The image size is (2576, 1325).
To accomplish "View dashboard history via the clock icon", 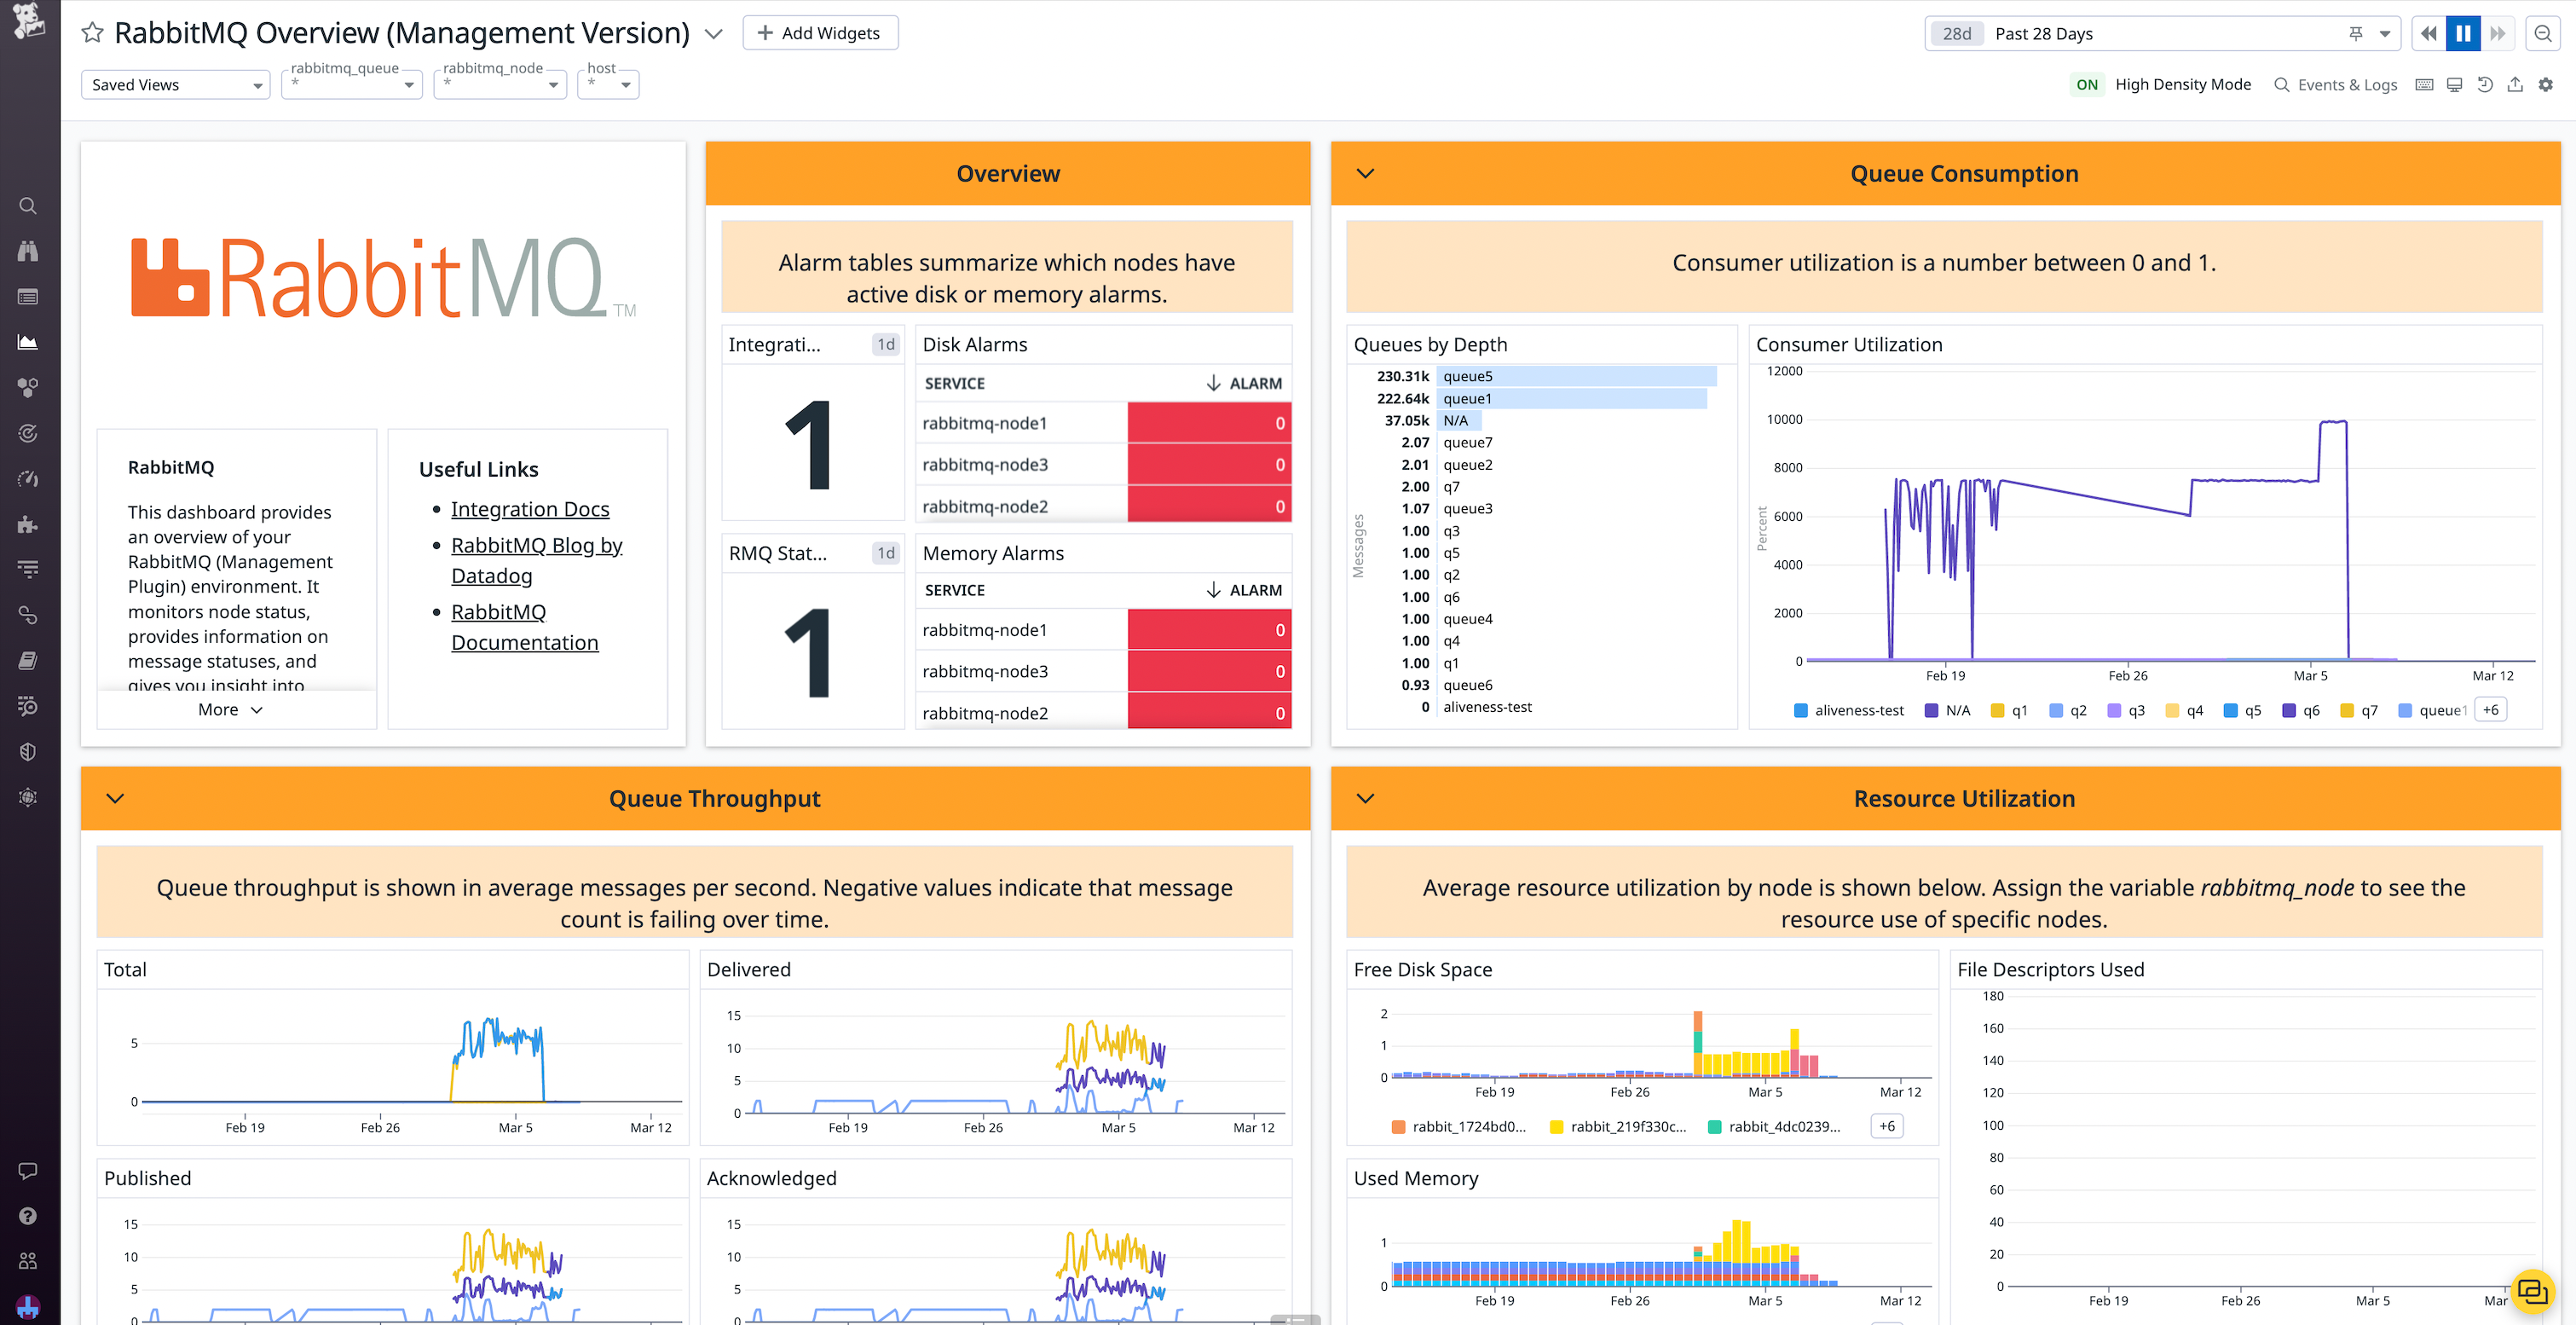I will (x=2485, y=84).
